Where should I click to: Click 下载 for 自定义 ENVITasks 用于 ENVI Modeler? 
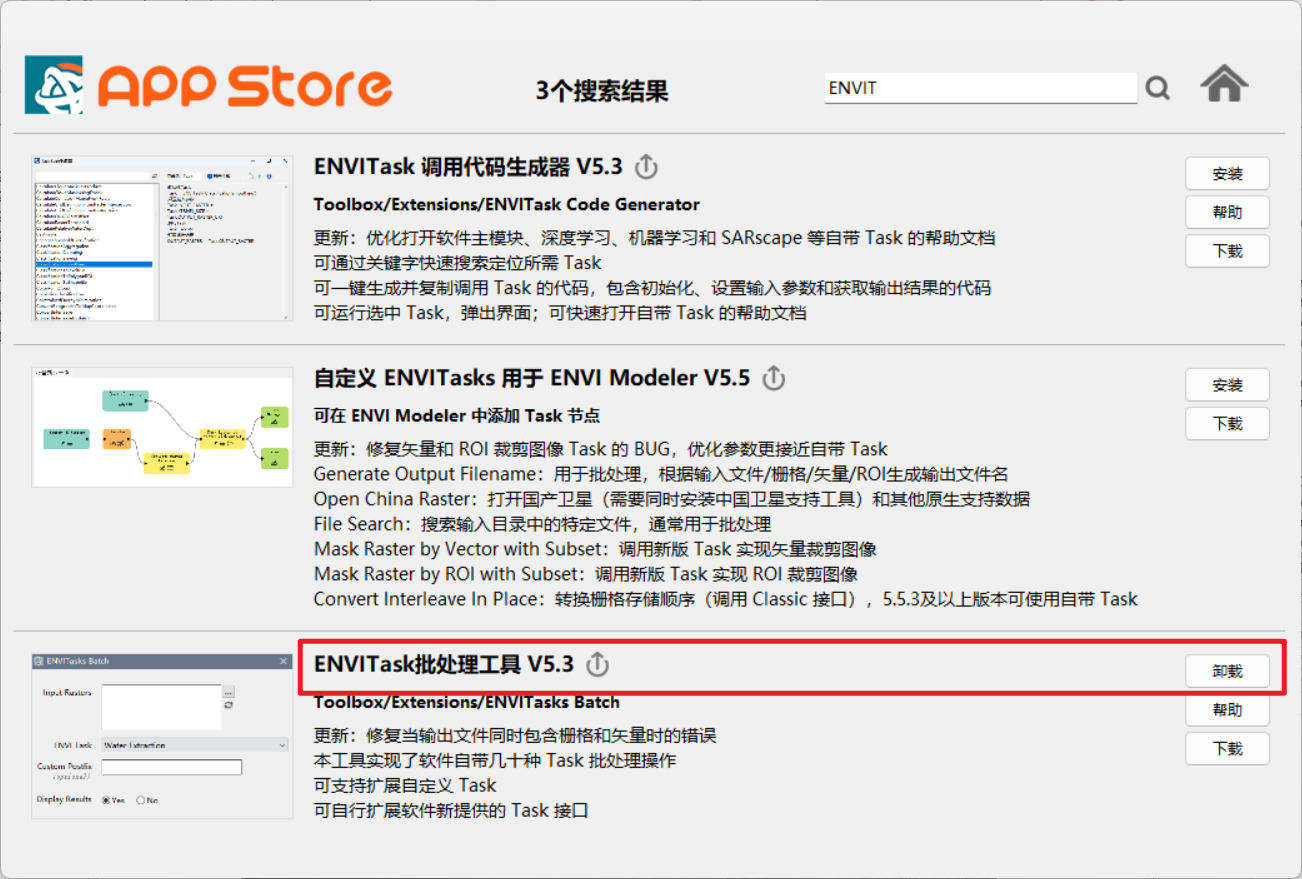(1227, 424)
